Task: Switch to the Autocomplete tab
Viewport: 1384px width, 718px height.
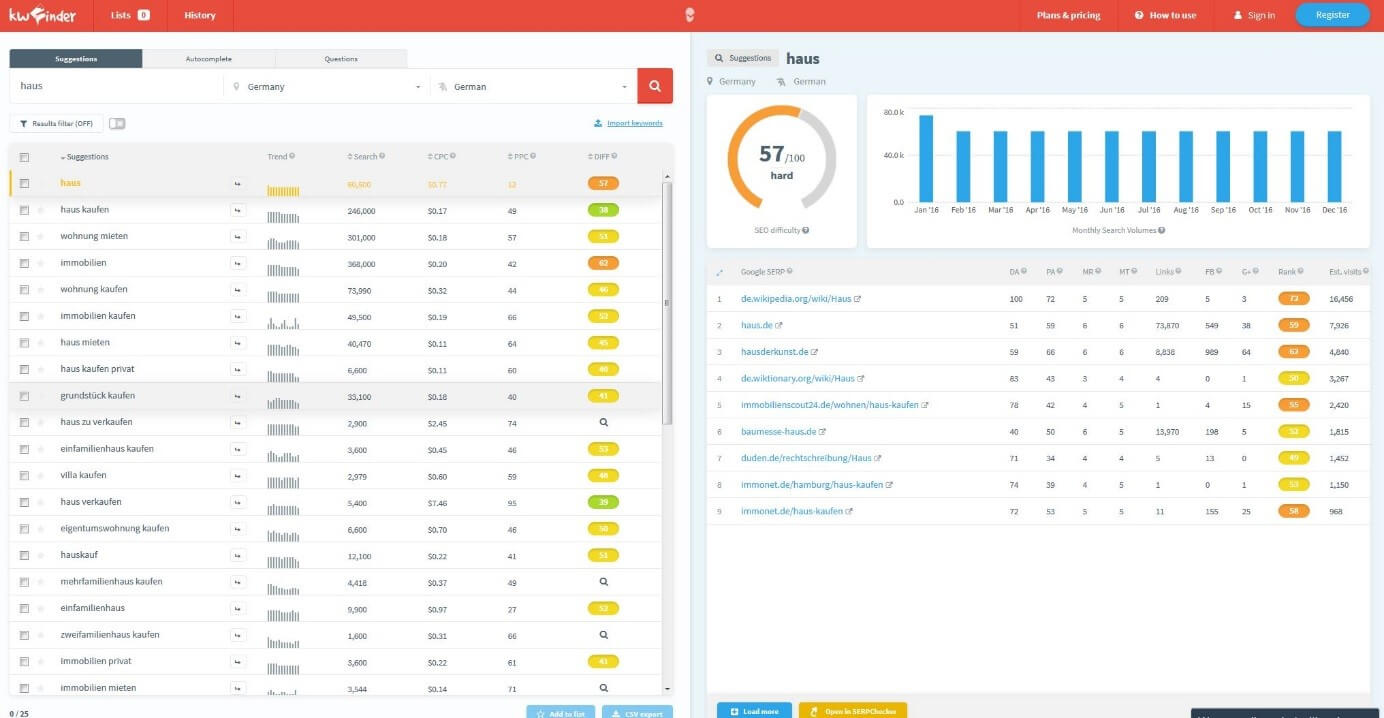Action: click(x=209, y=59)
